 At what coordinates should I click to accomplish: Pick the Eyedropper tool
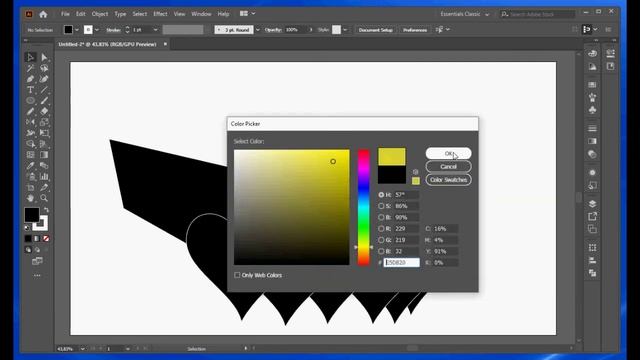[x=30, y=165]
